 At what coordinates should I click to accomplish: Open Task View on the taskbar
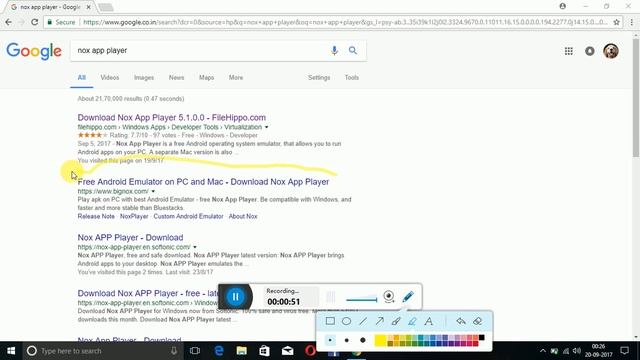pyautogui.click(x=195, y=351)
